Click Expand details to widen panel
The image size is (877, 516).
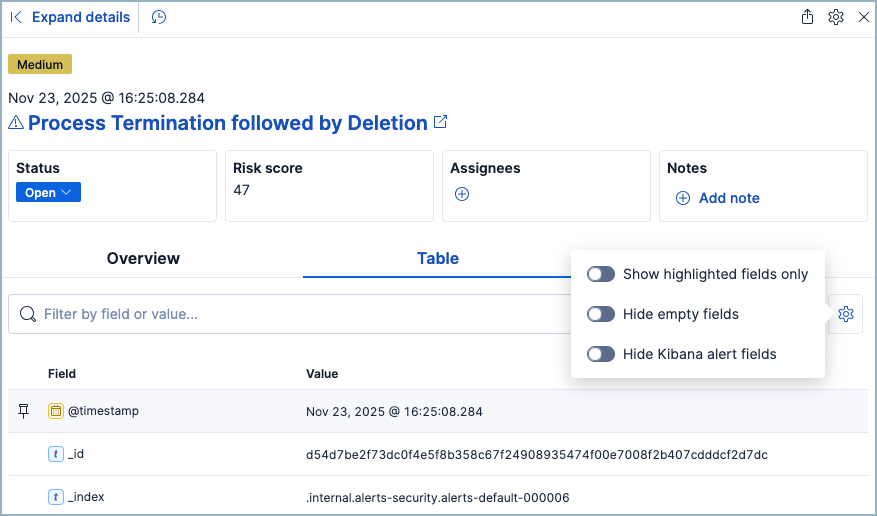pyautogui.click(x=70, y=17)
